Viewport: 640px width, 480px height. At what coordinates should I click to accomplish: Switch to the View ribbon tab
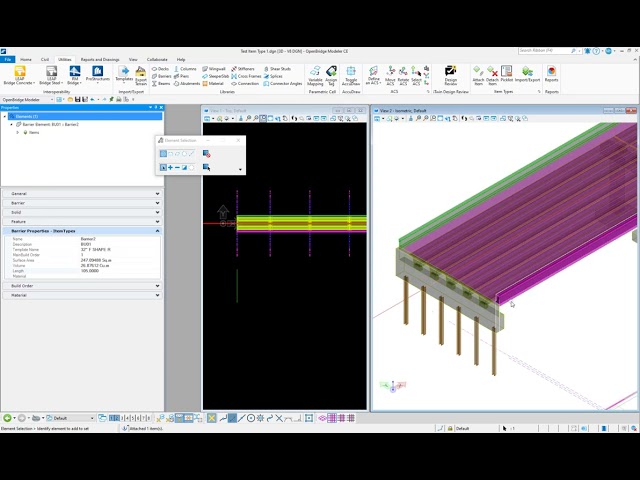tap(133, 60)
